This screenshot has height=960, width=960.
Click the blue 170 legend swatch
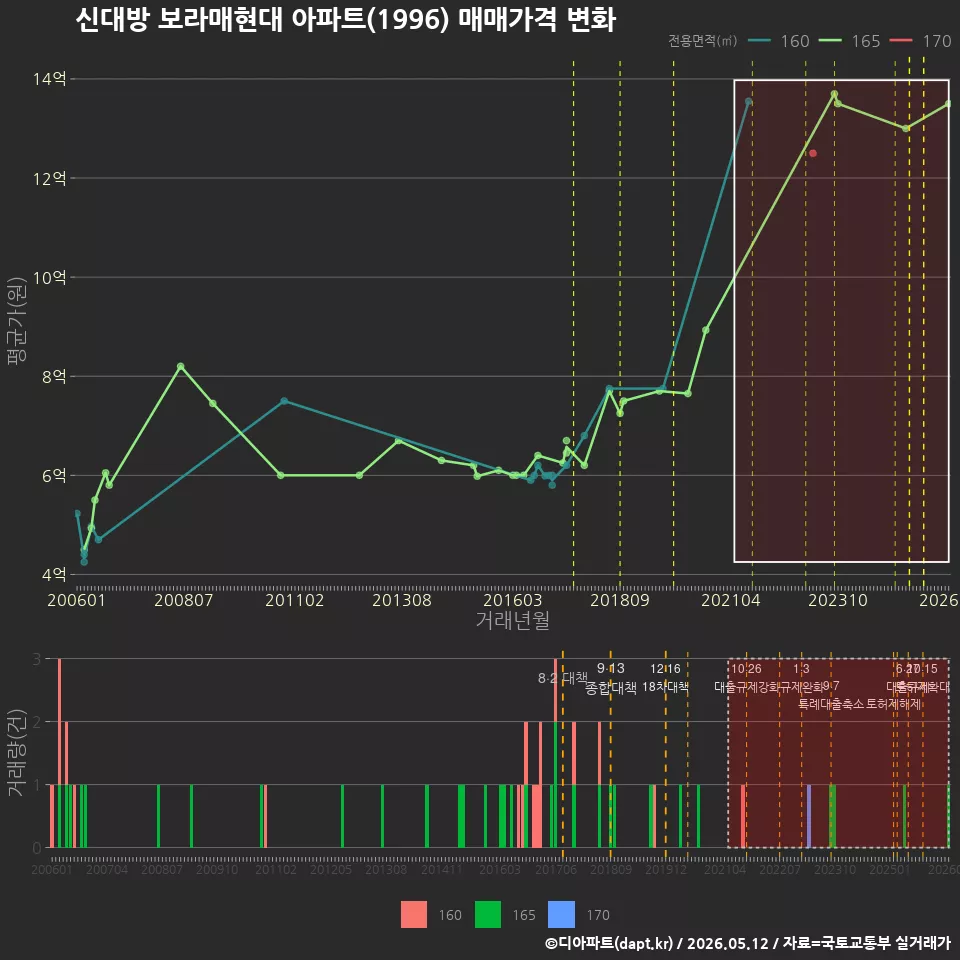click(x=562, y=915)
